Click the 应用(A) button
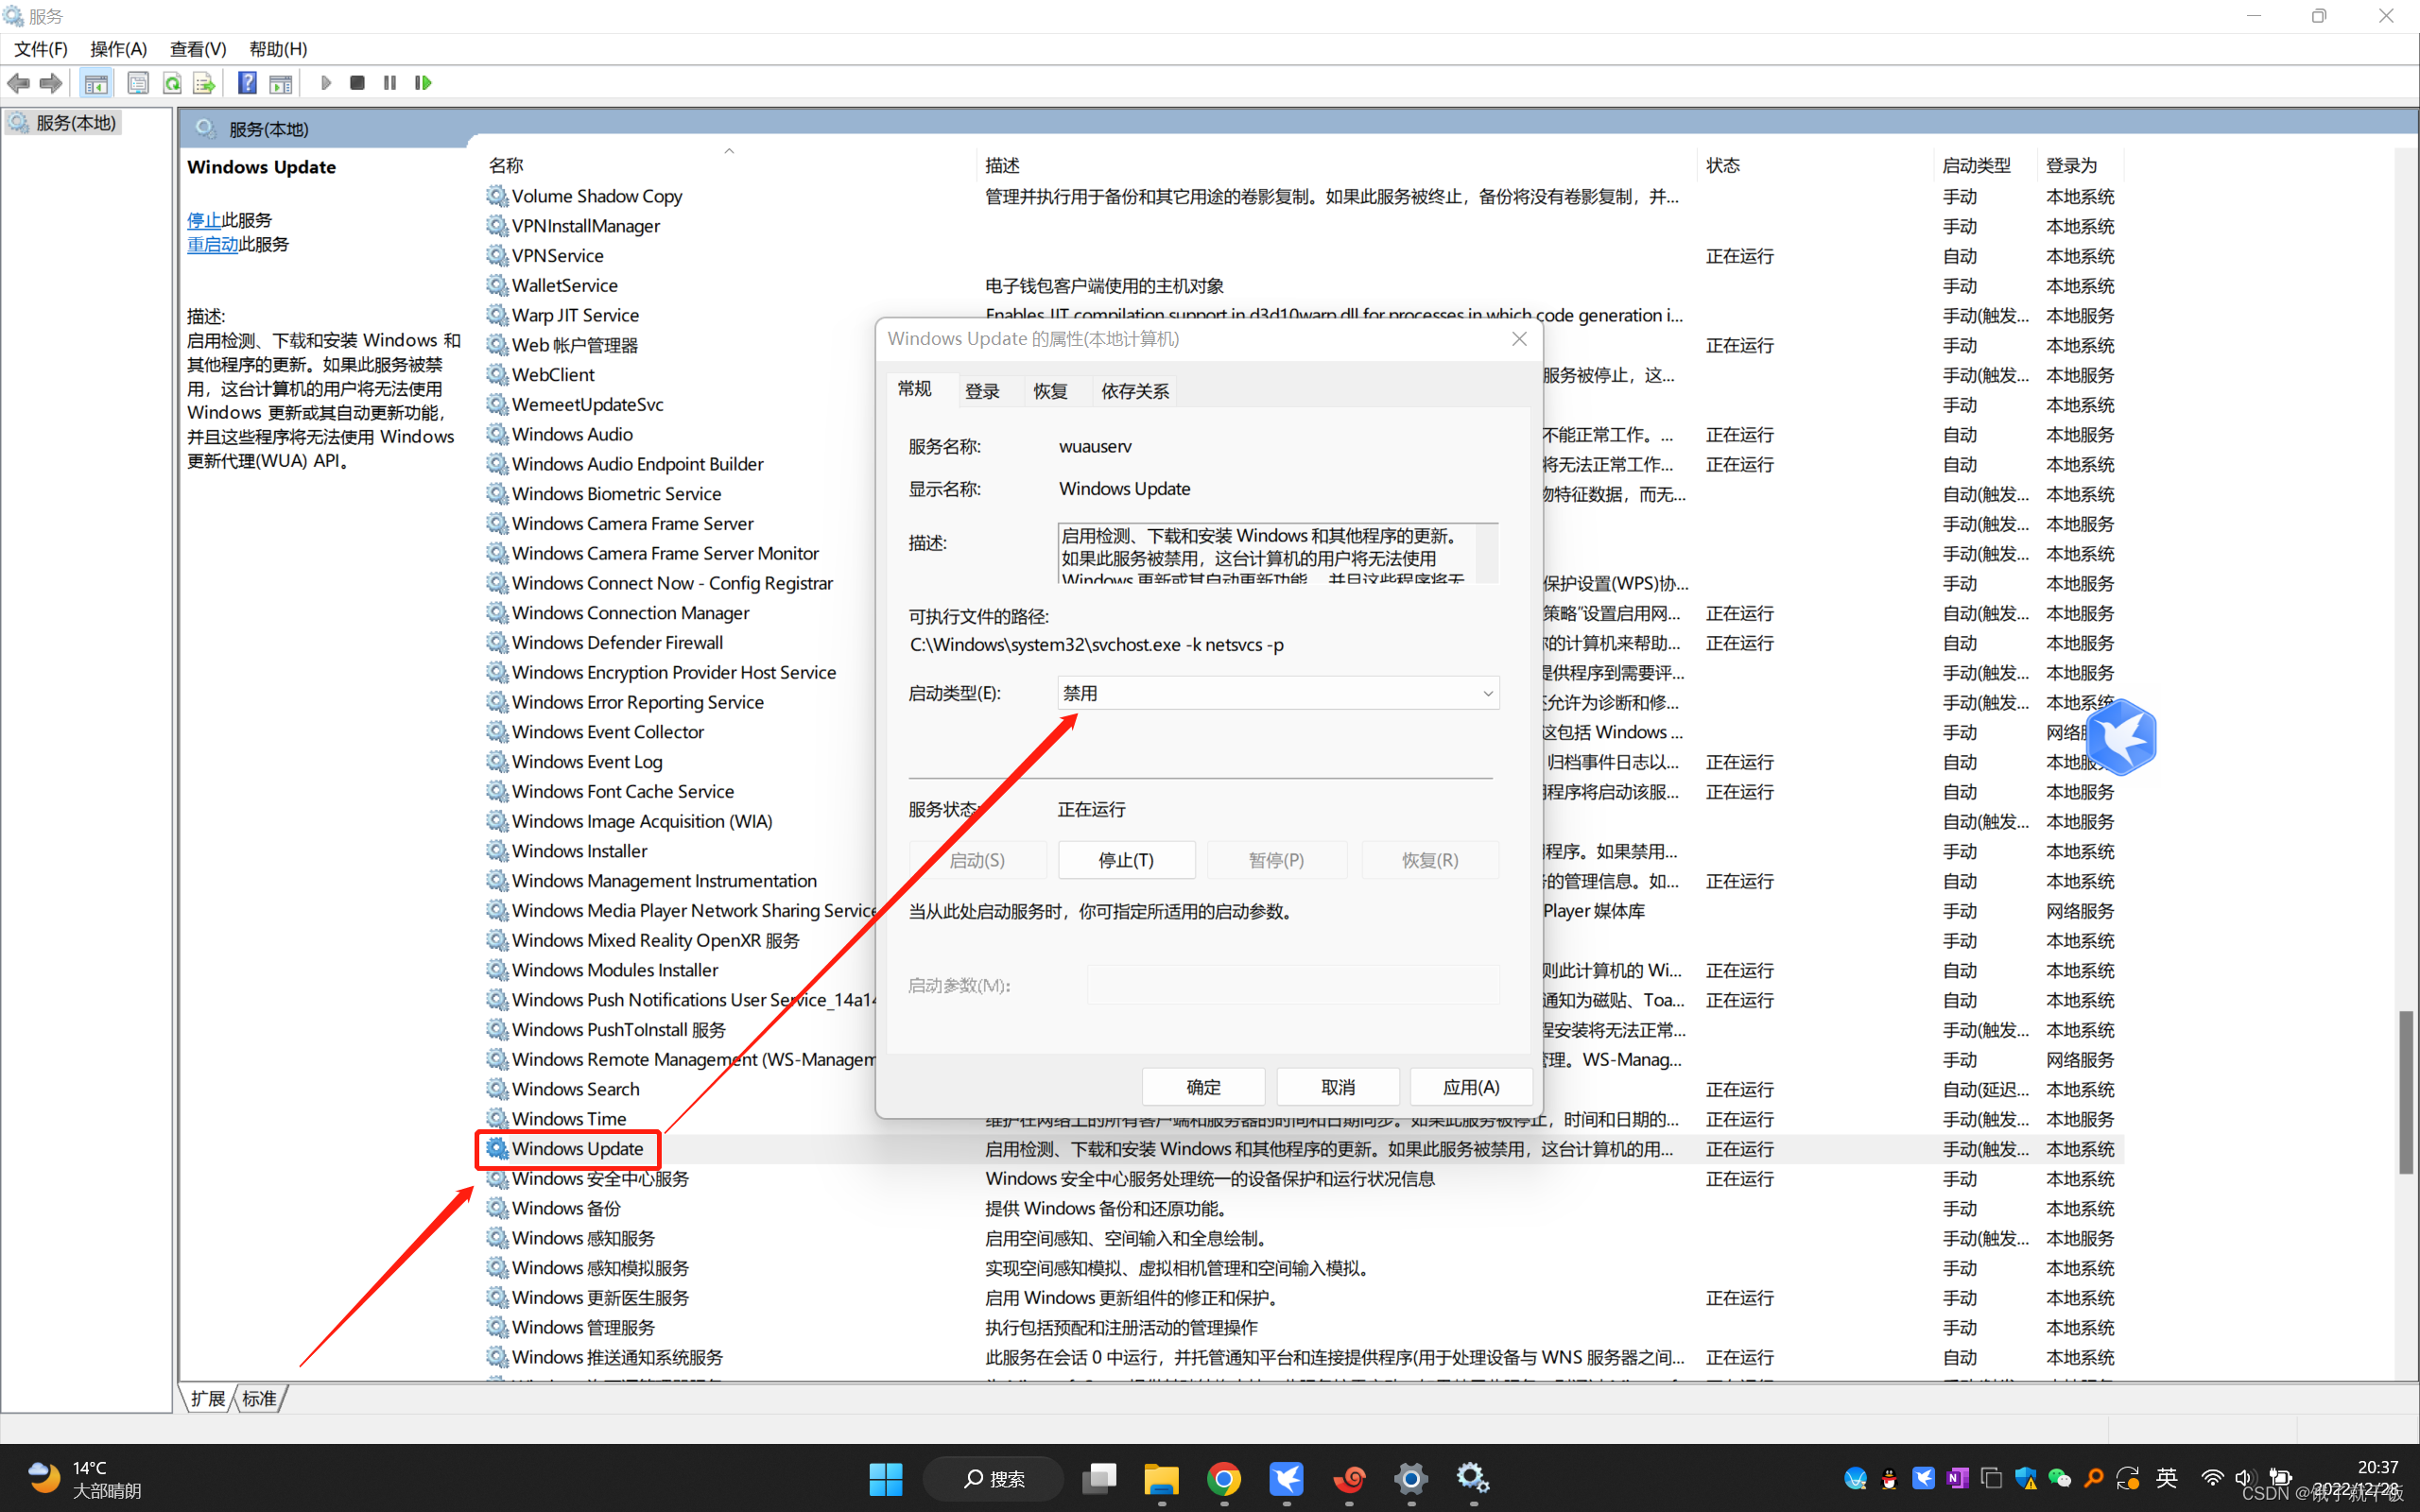This screenshot has width=2420, height=1512. tap(1471, 1087)
